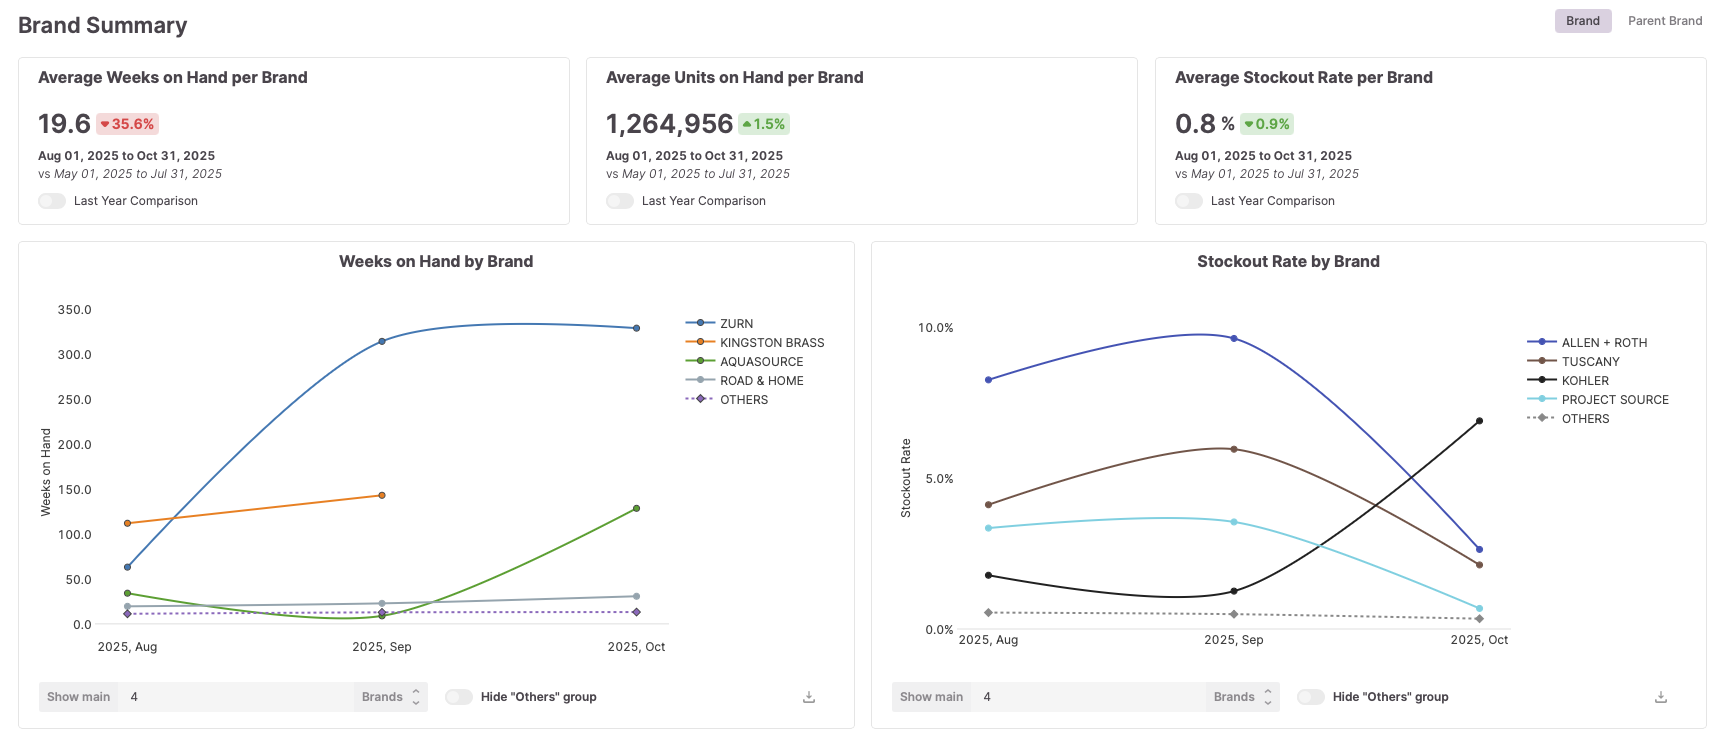Download the Weeks on Hand chart
The image size is (1728, 736).
coord(809,697)
